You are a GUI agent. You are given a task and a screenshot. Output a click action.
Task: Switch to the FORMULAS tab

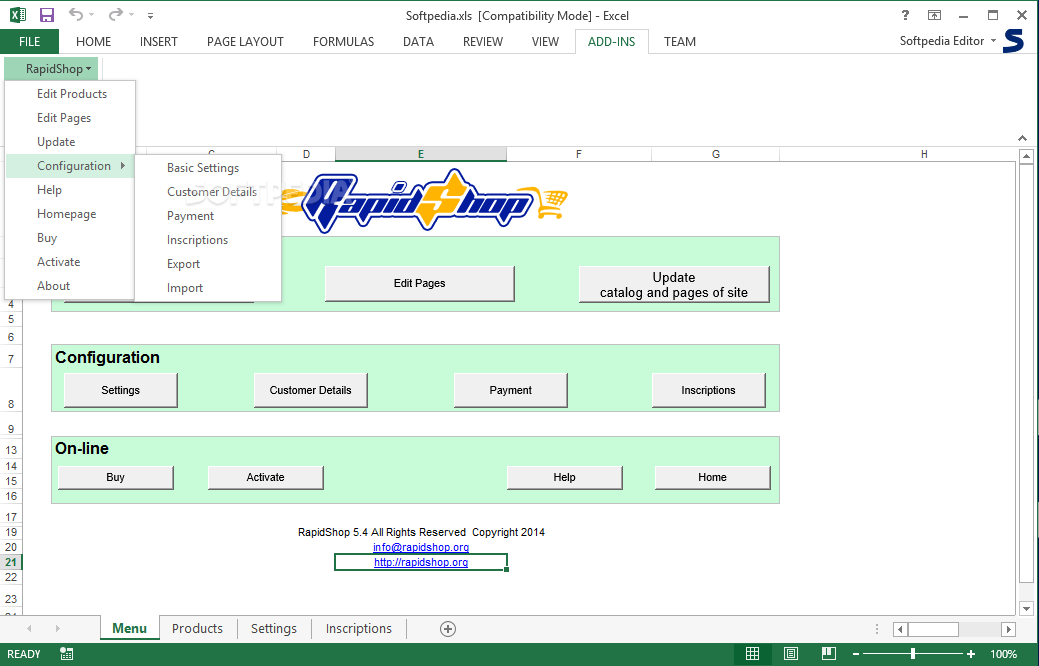(x=343, y=42)
